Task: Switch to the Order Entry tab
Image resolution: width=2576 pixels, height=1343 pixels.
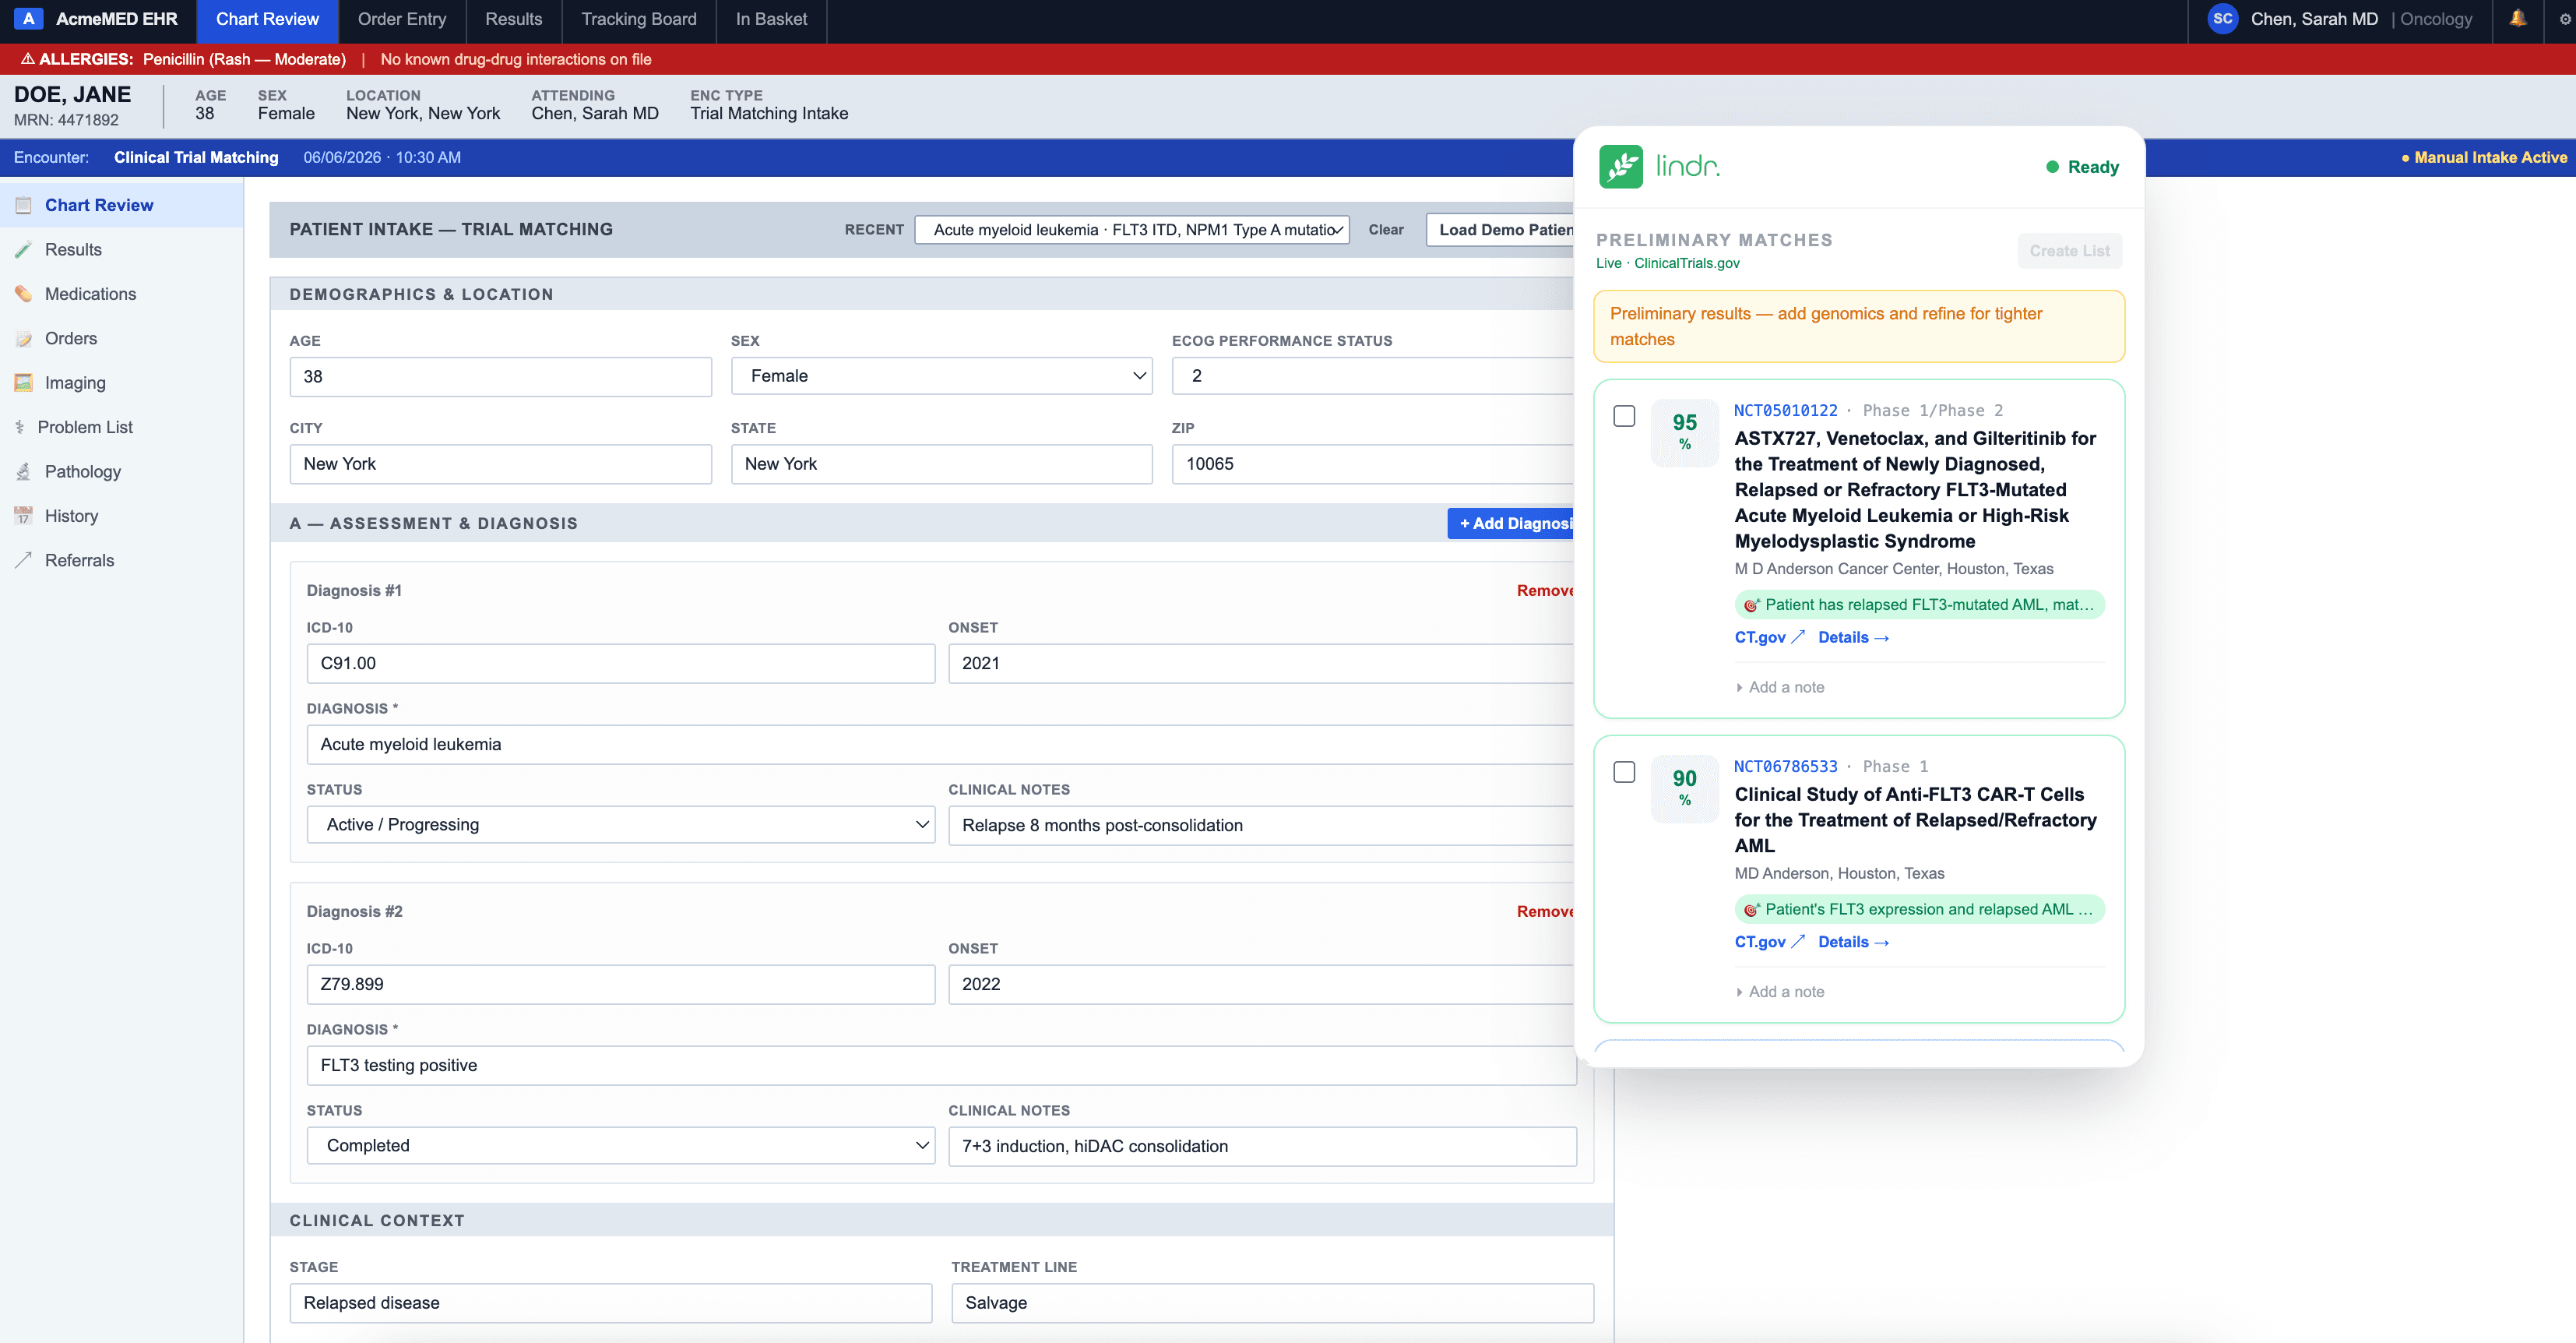Action: [402, 20]
